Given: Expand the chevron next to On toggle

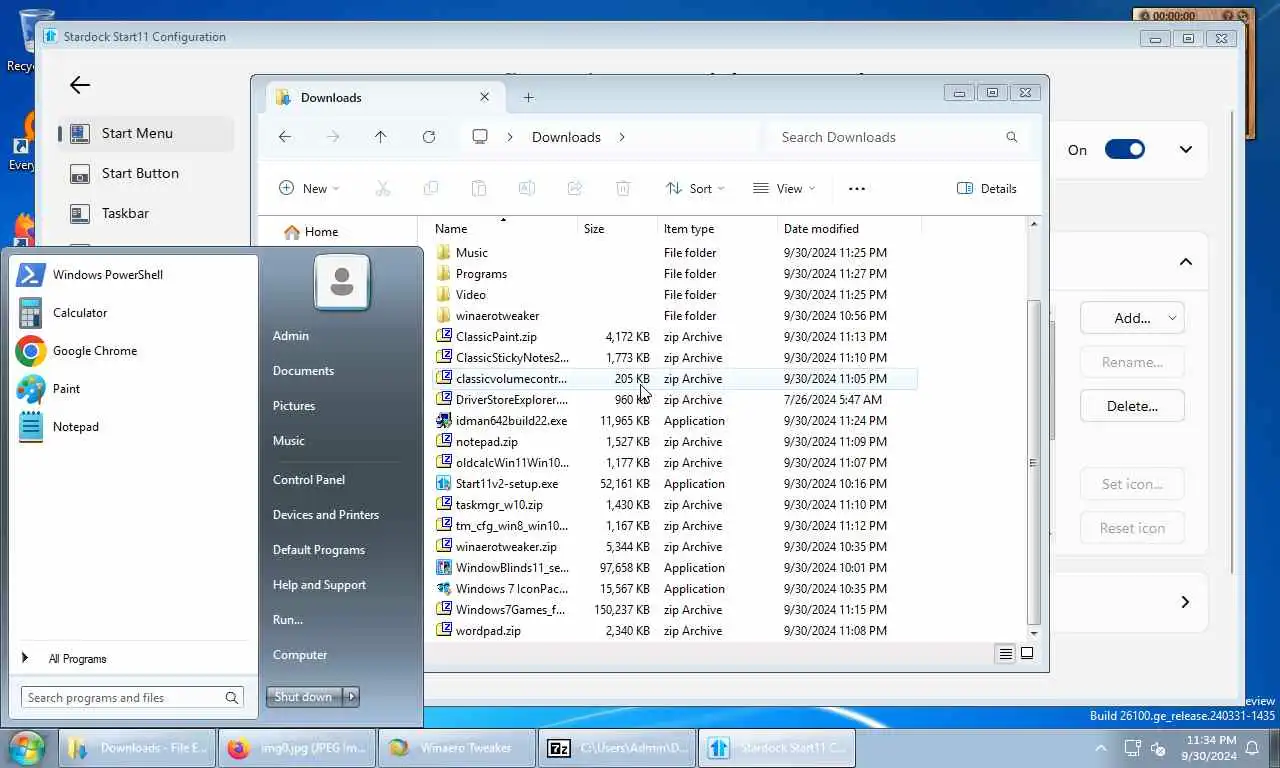Looking at the screenshot, I should tap(1186, 150).
